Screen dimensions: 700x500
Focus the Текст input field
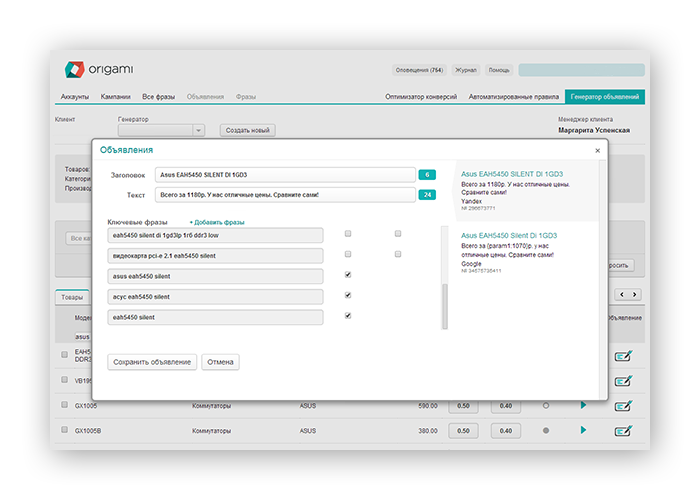285,195
